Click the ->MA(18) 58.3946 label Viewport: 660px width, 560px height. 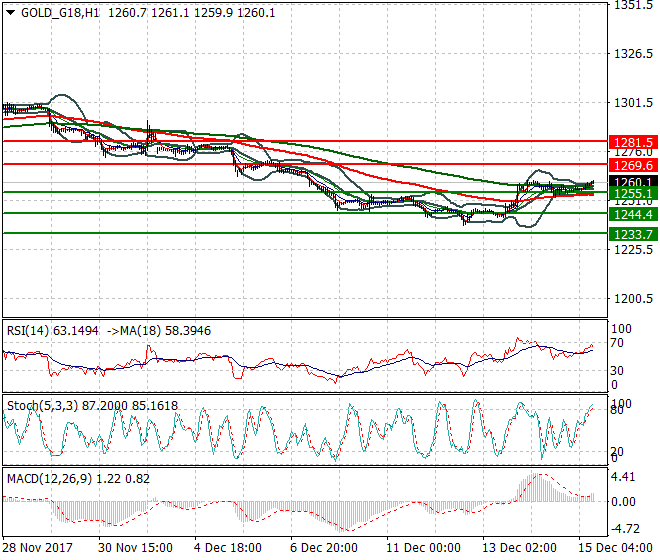[x=159, y=331]
